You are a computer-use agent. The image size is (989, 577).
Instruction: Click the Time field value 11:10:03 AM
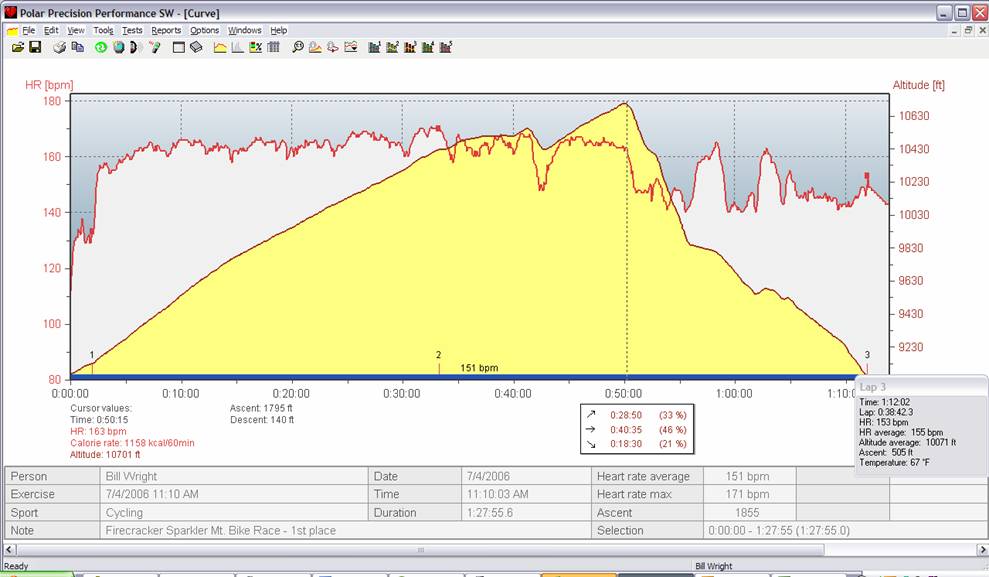[526, 494]
